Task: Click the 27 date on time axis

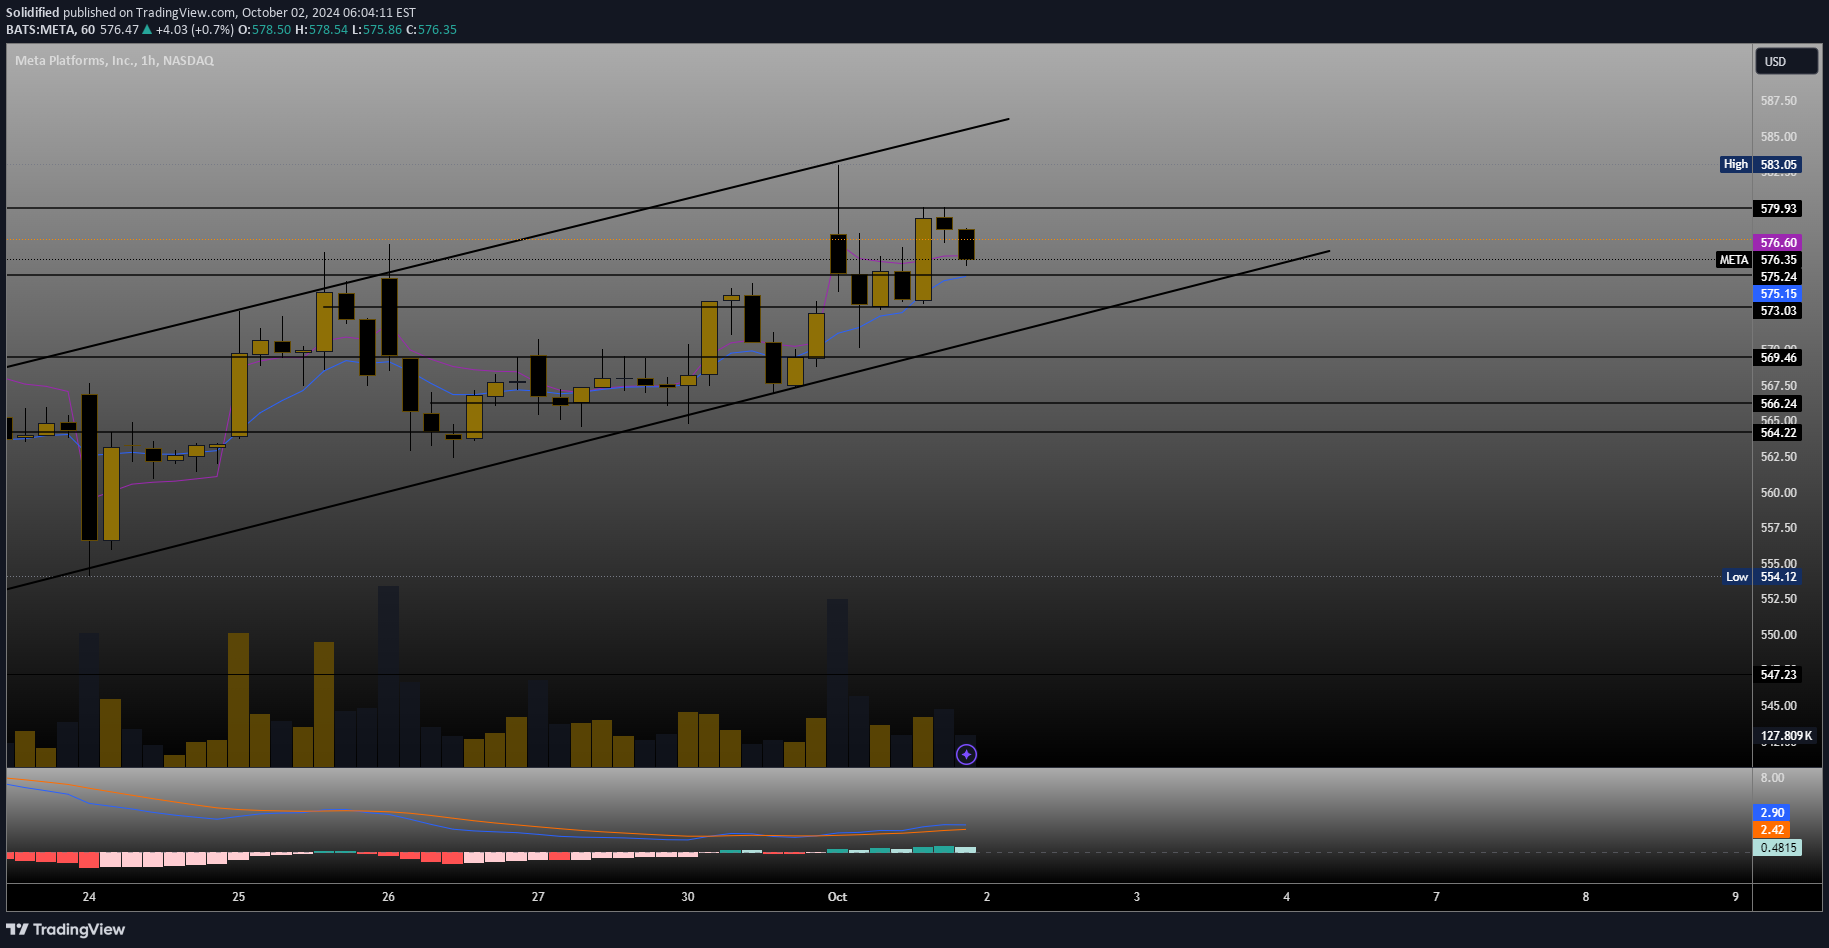Action: (x=538, y=897)
